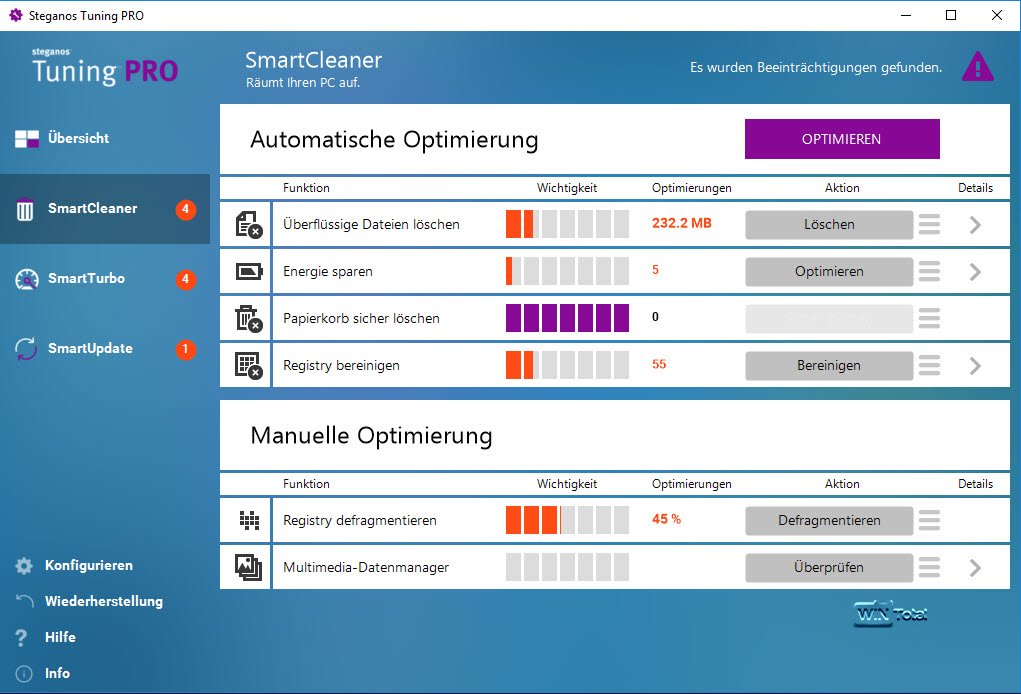
Task: Click the Info circle icon
Action: point(23,674)
